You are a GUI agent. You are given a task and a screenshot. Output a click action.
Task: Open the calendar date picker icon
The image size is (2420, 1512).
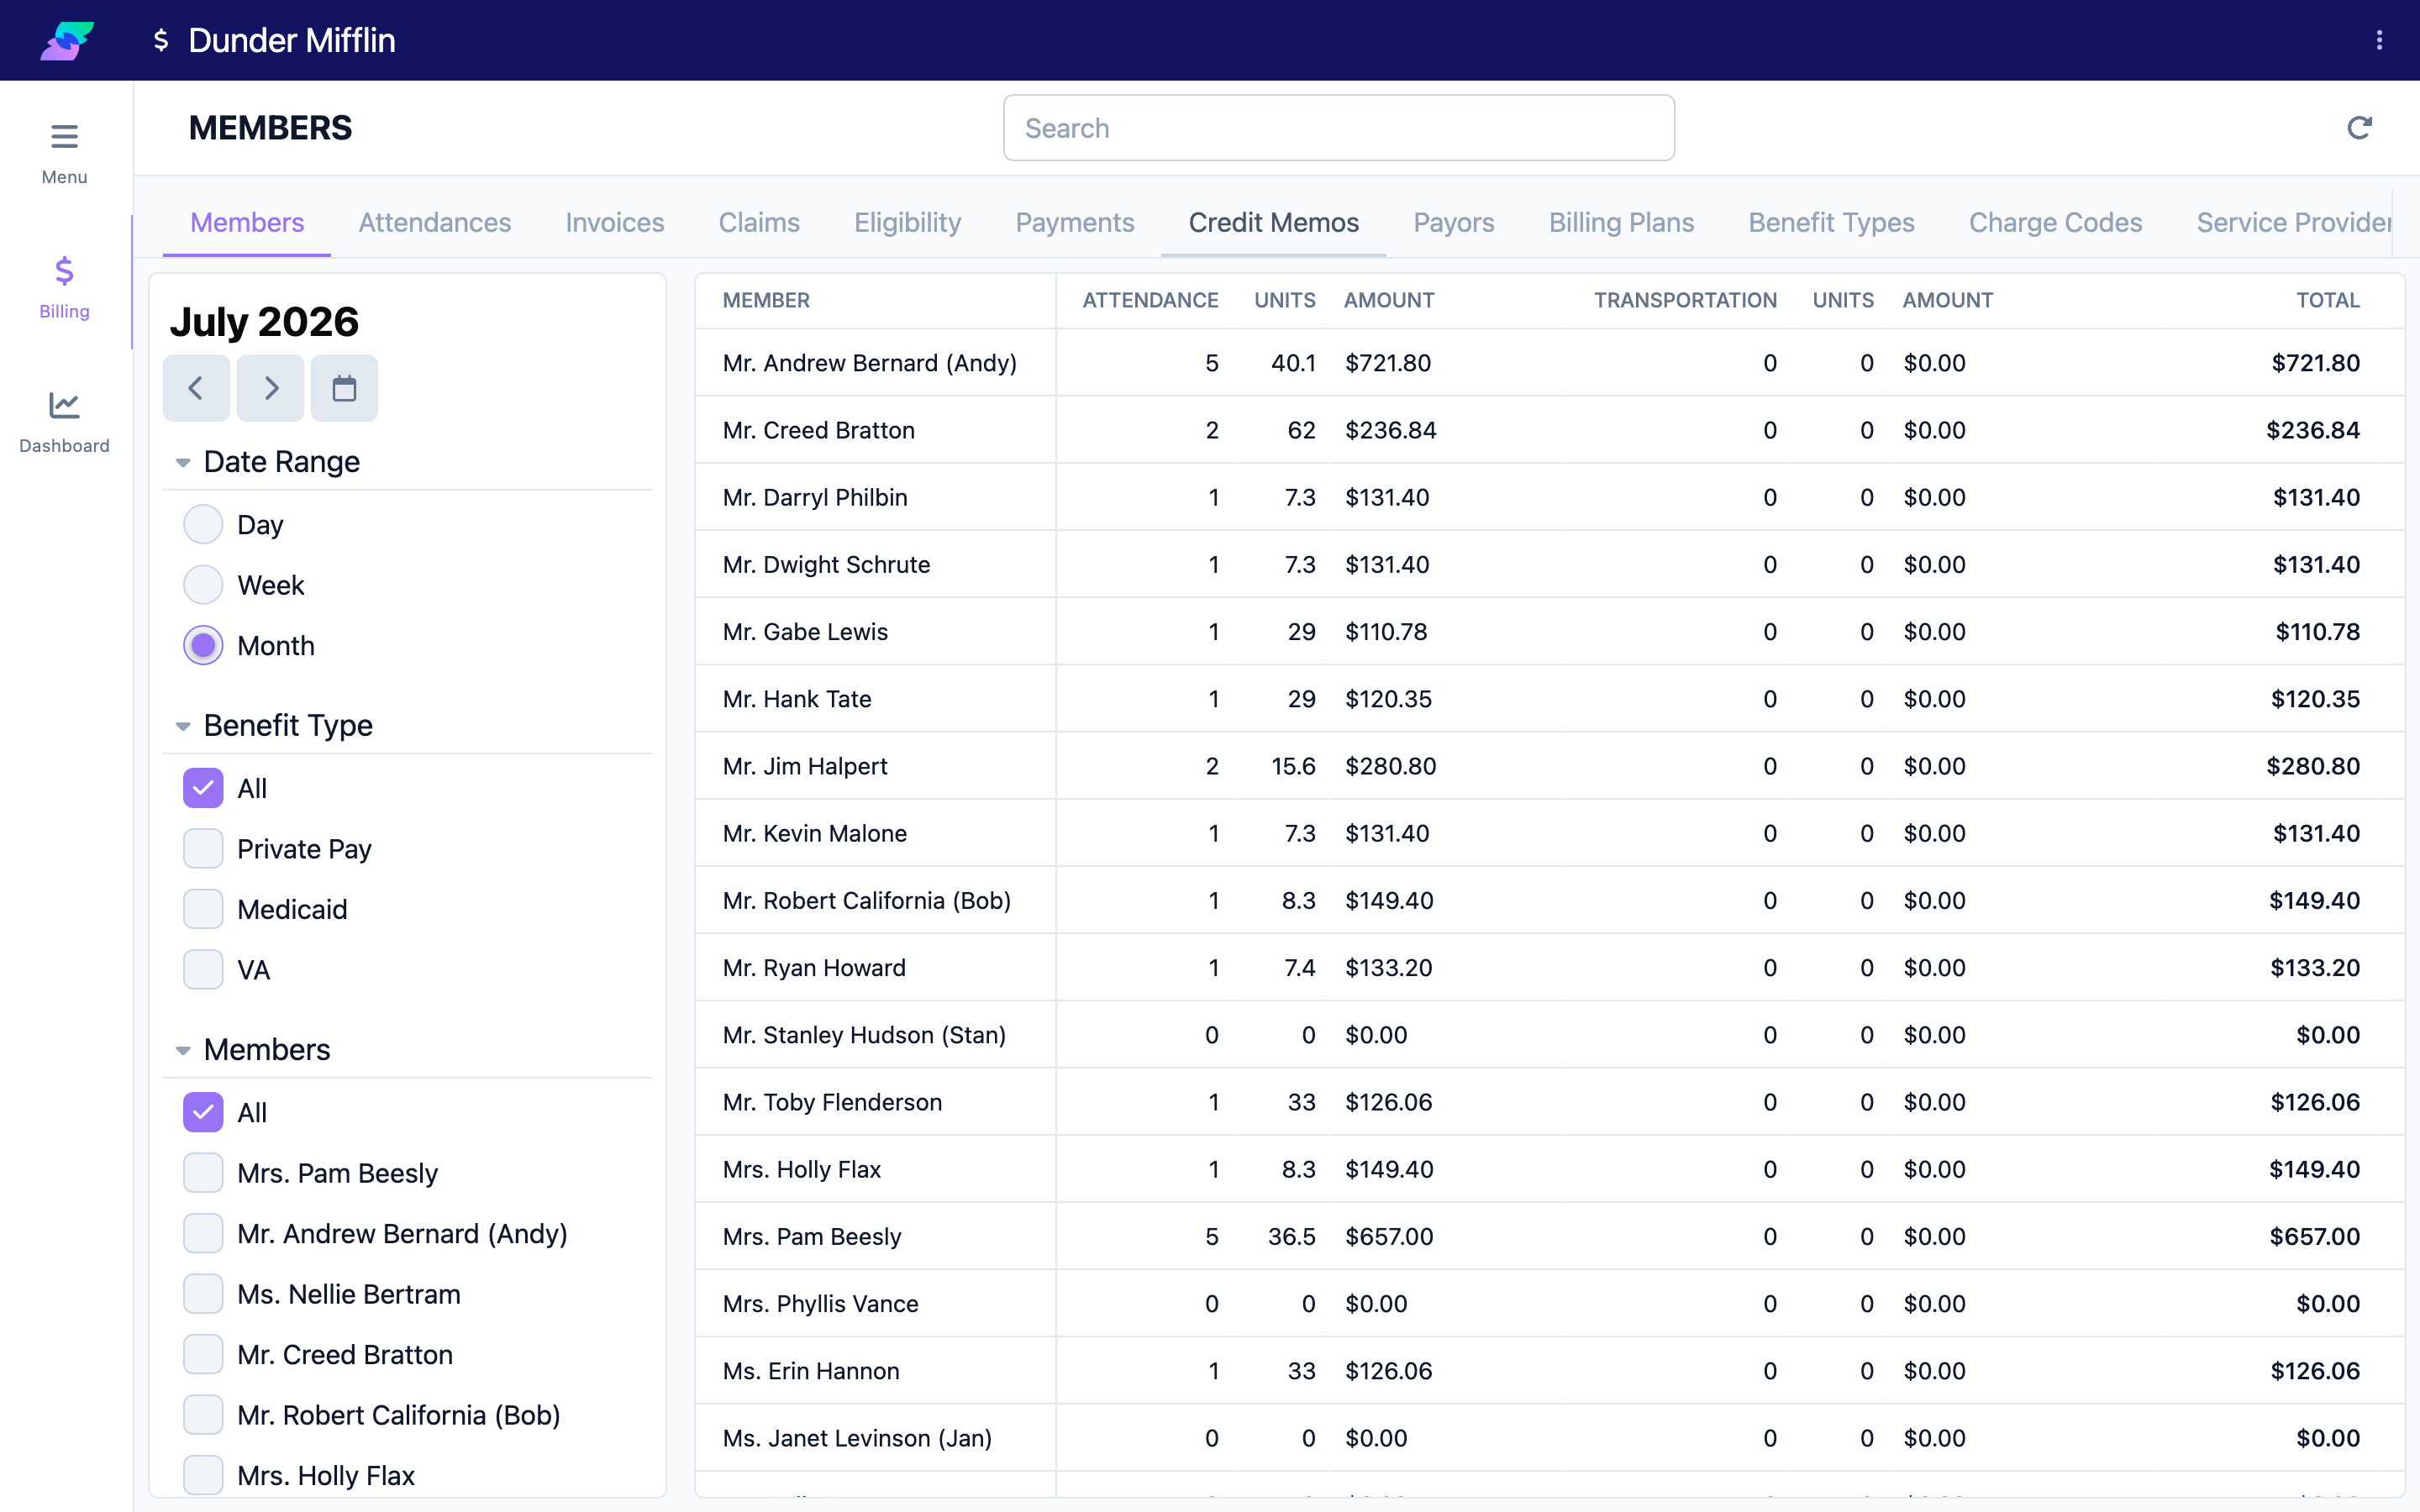click(x=344, y=388)
